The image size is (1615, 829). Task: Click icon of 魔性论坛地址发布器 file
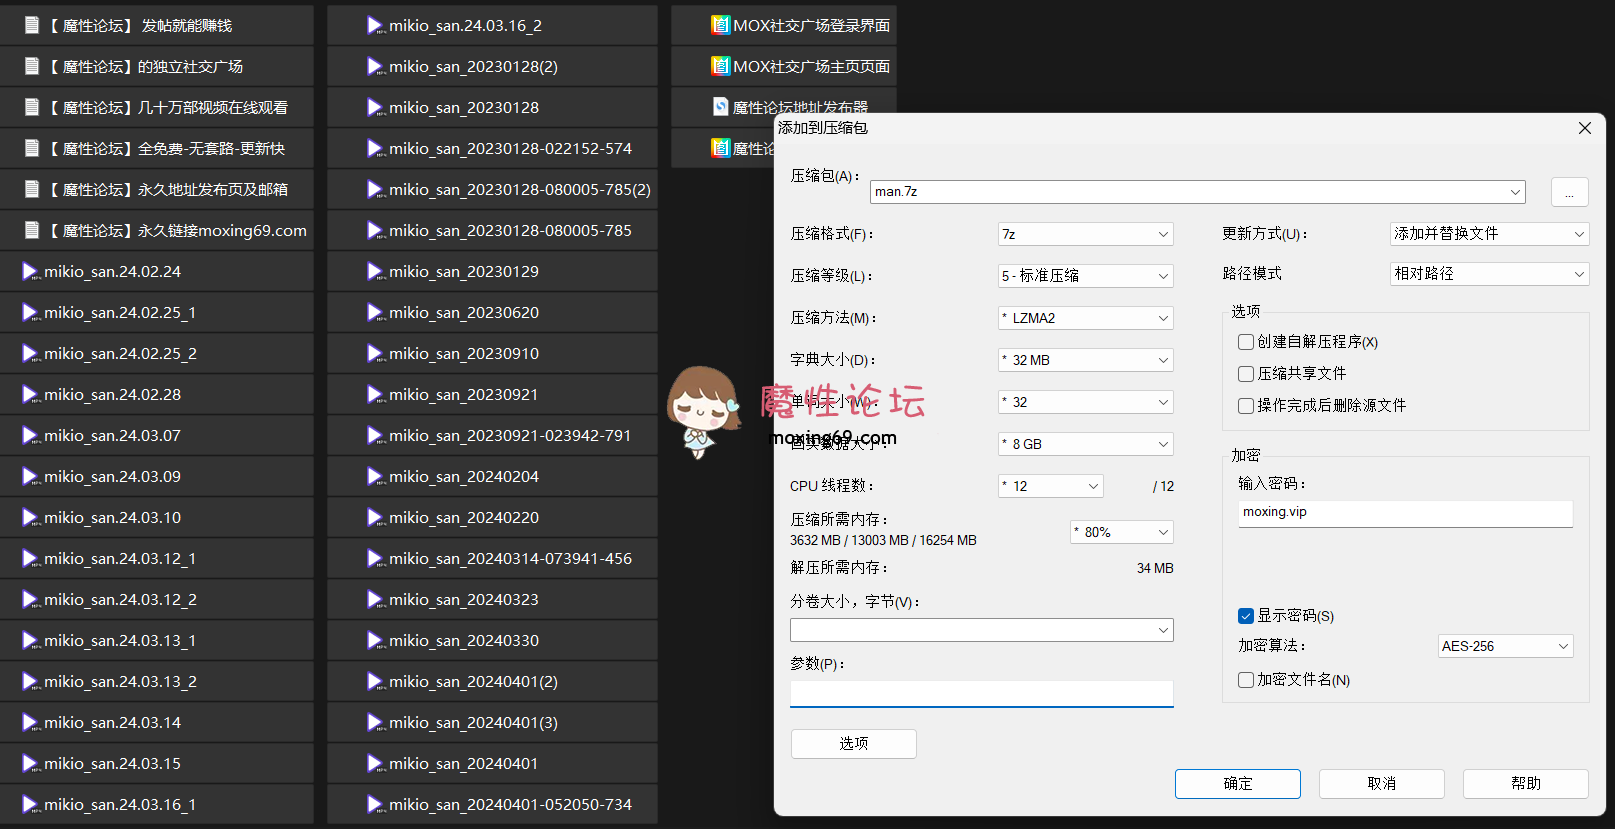coord(720,106)
